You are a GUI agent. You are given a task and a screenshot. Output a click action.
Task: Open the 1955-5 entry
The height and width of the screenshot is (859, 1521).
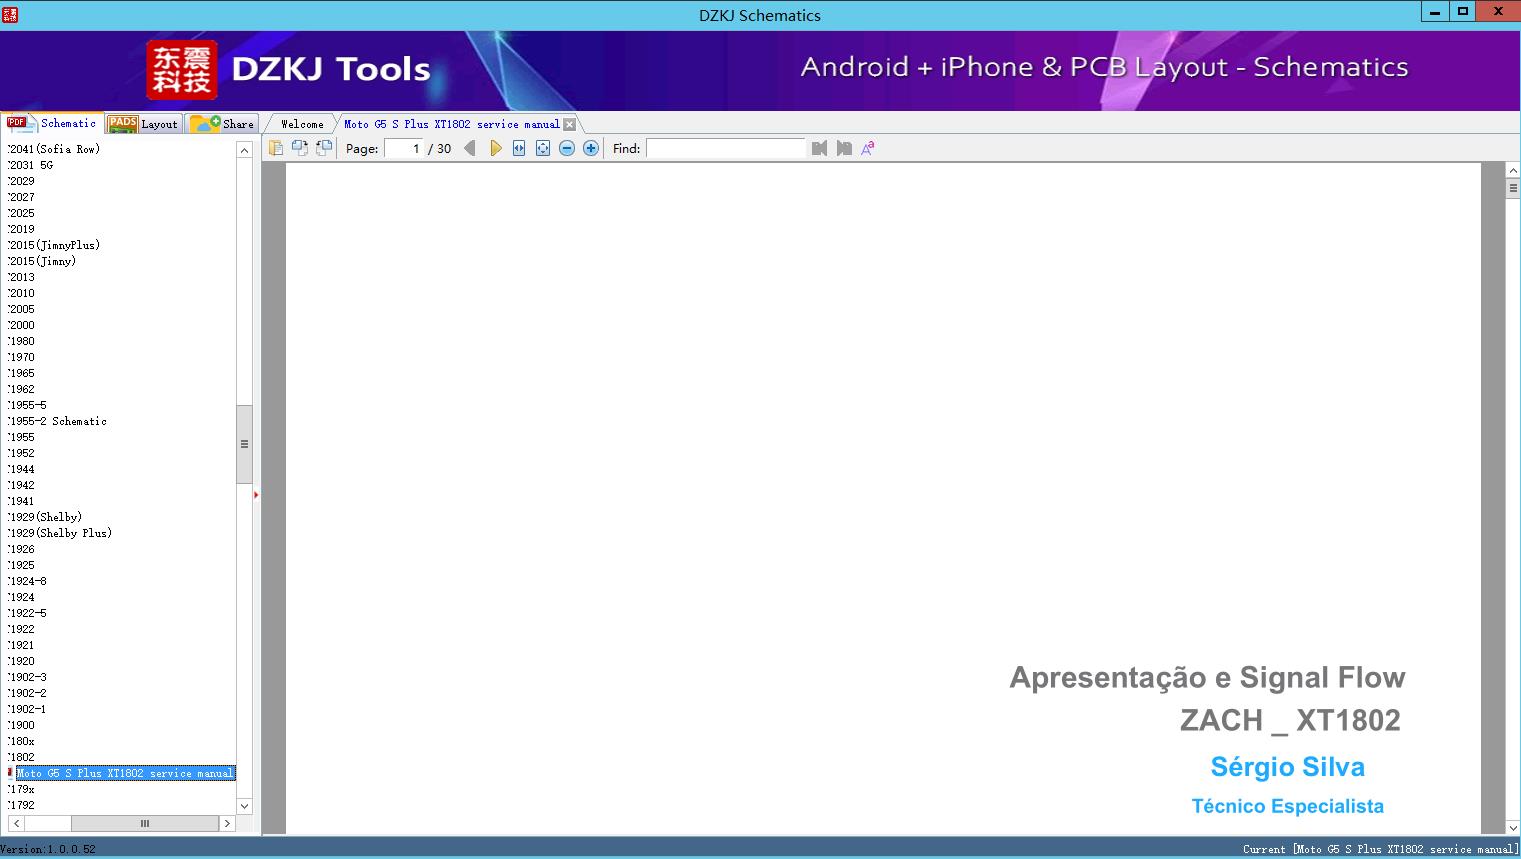pos(27,405)
